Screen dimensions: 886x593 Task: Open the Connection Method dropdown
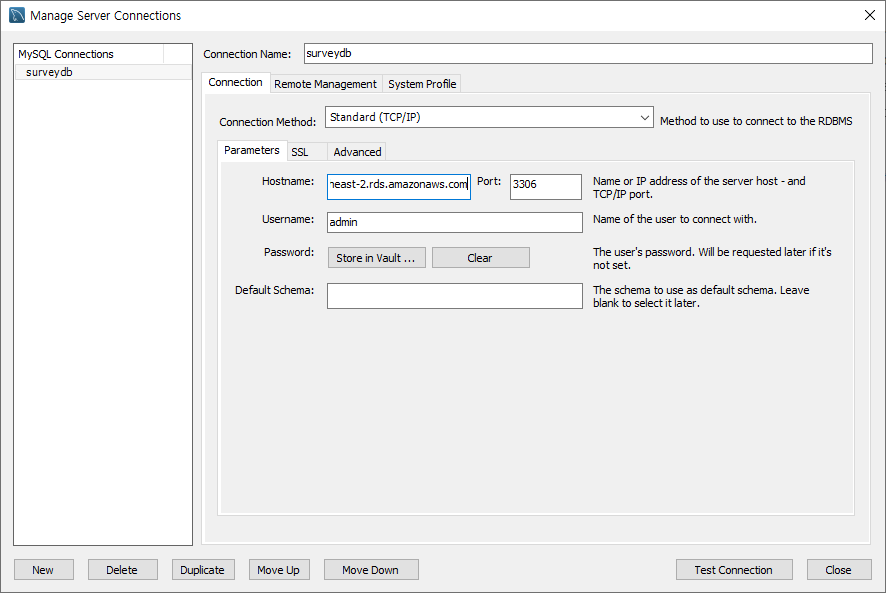(489, 118)
